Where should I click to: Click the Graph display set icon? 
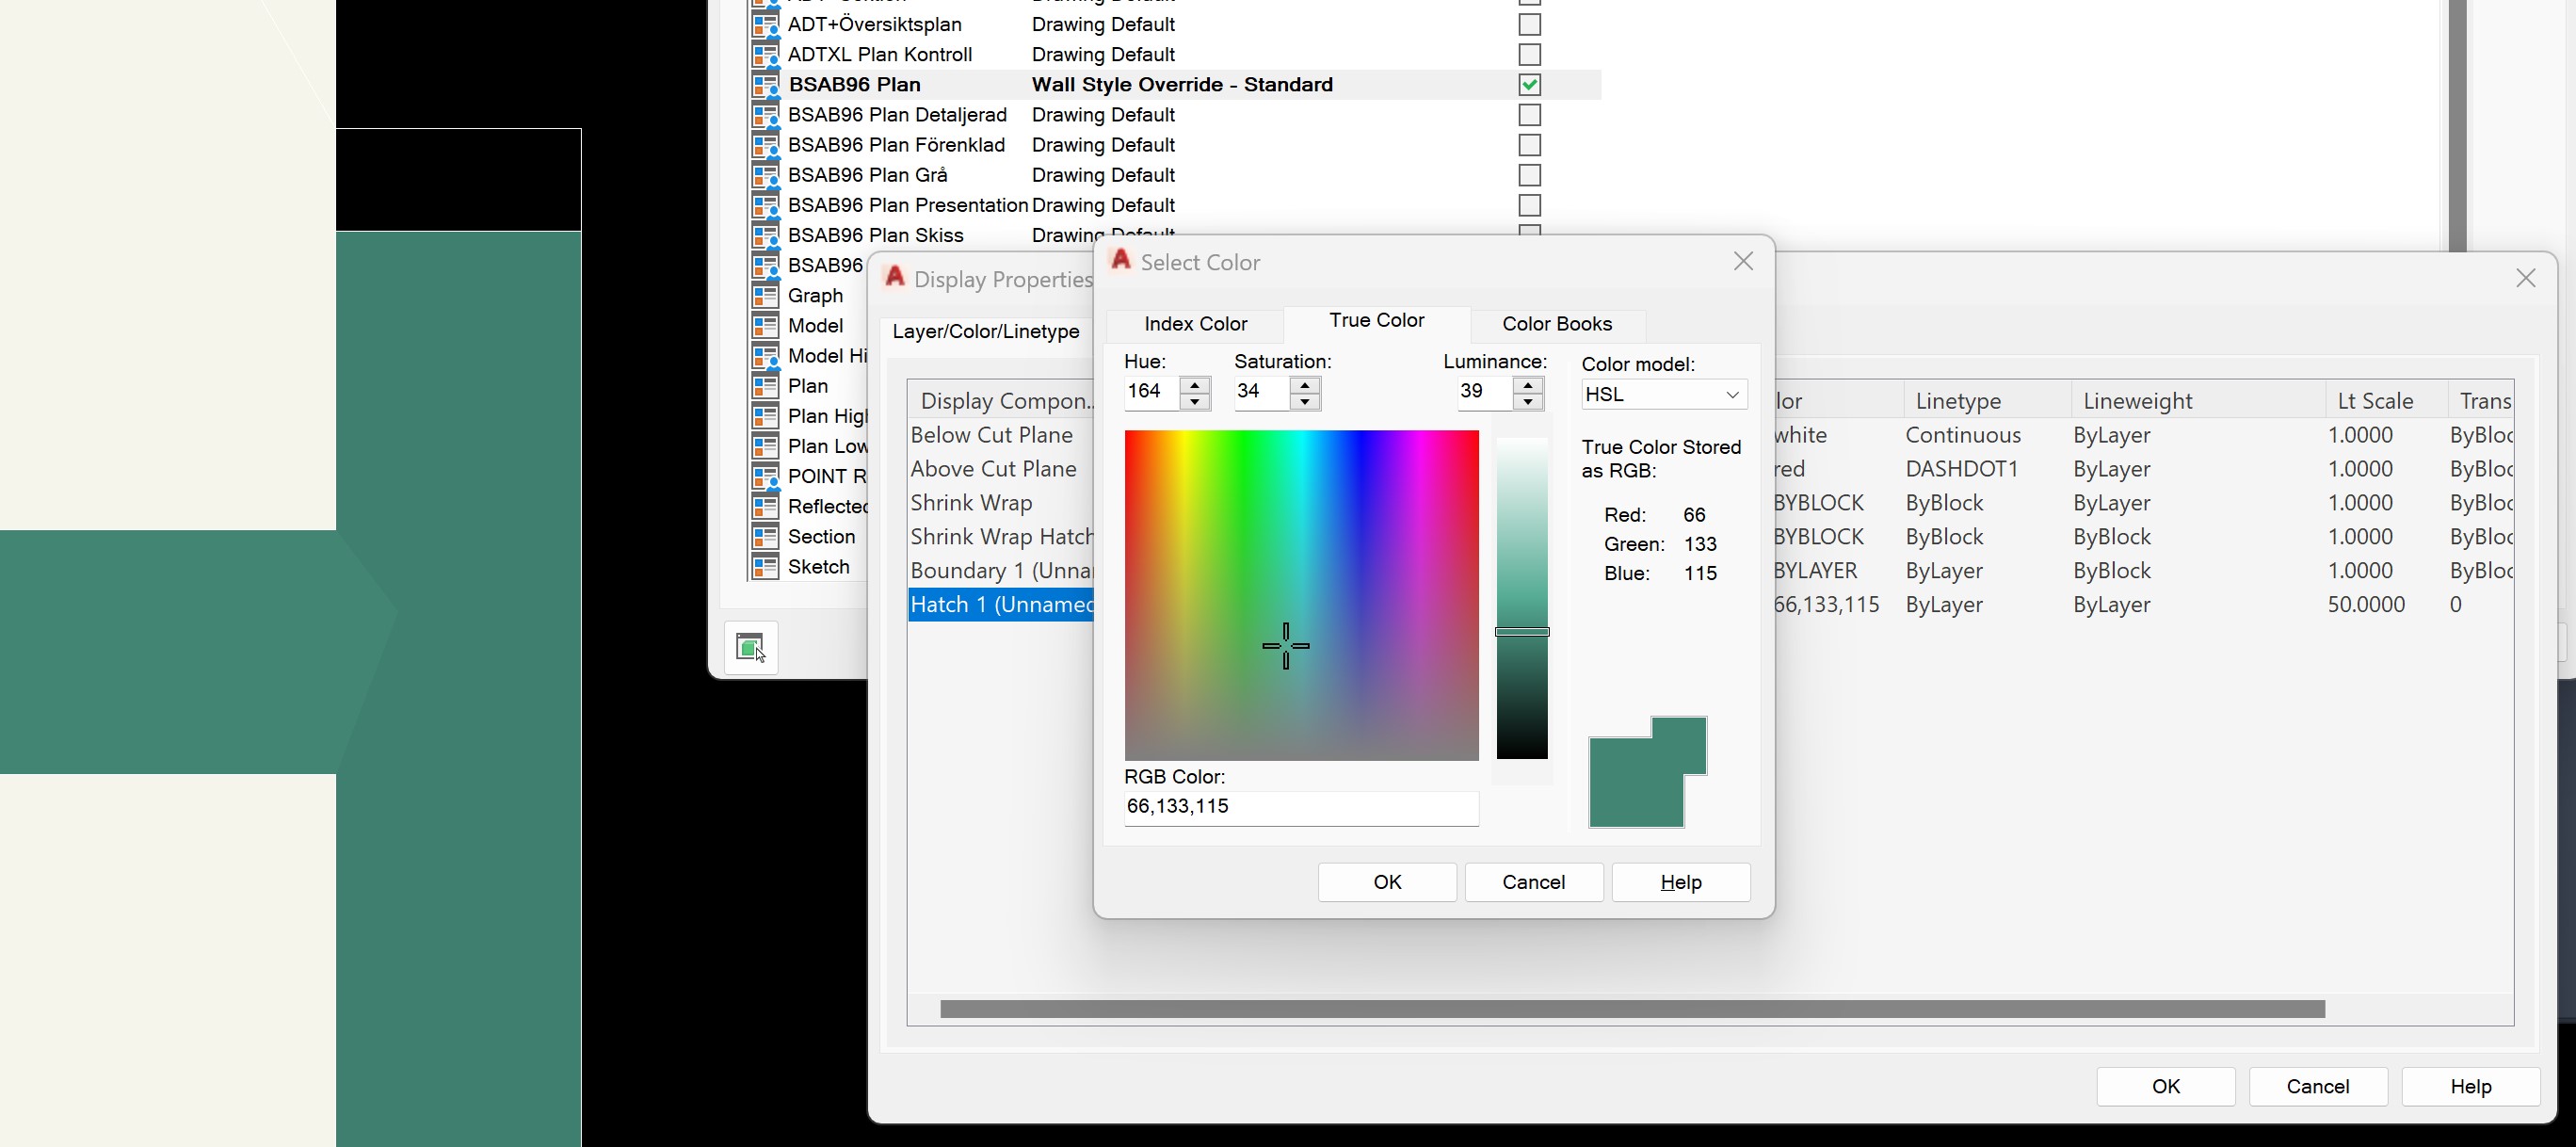pos(766,295)
